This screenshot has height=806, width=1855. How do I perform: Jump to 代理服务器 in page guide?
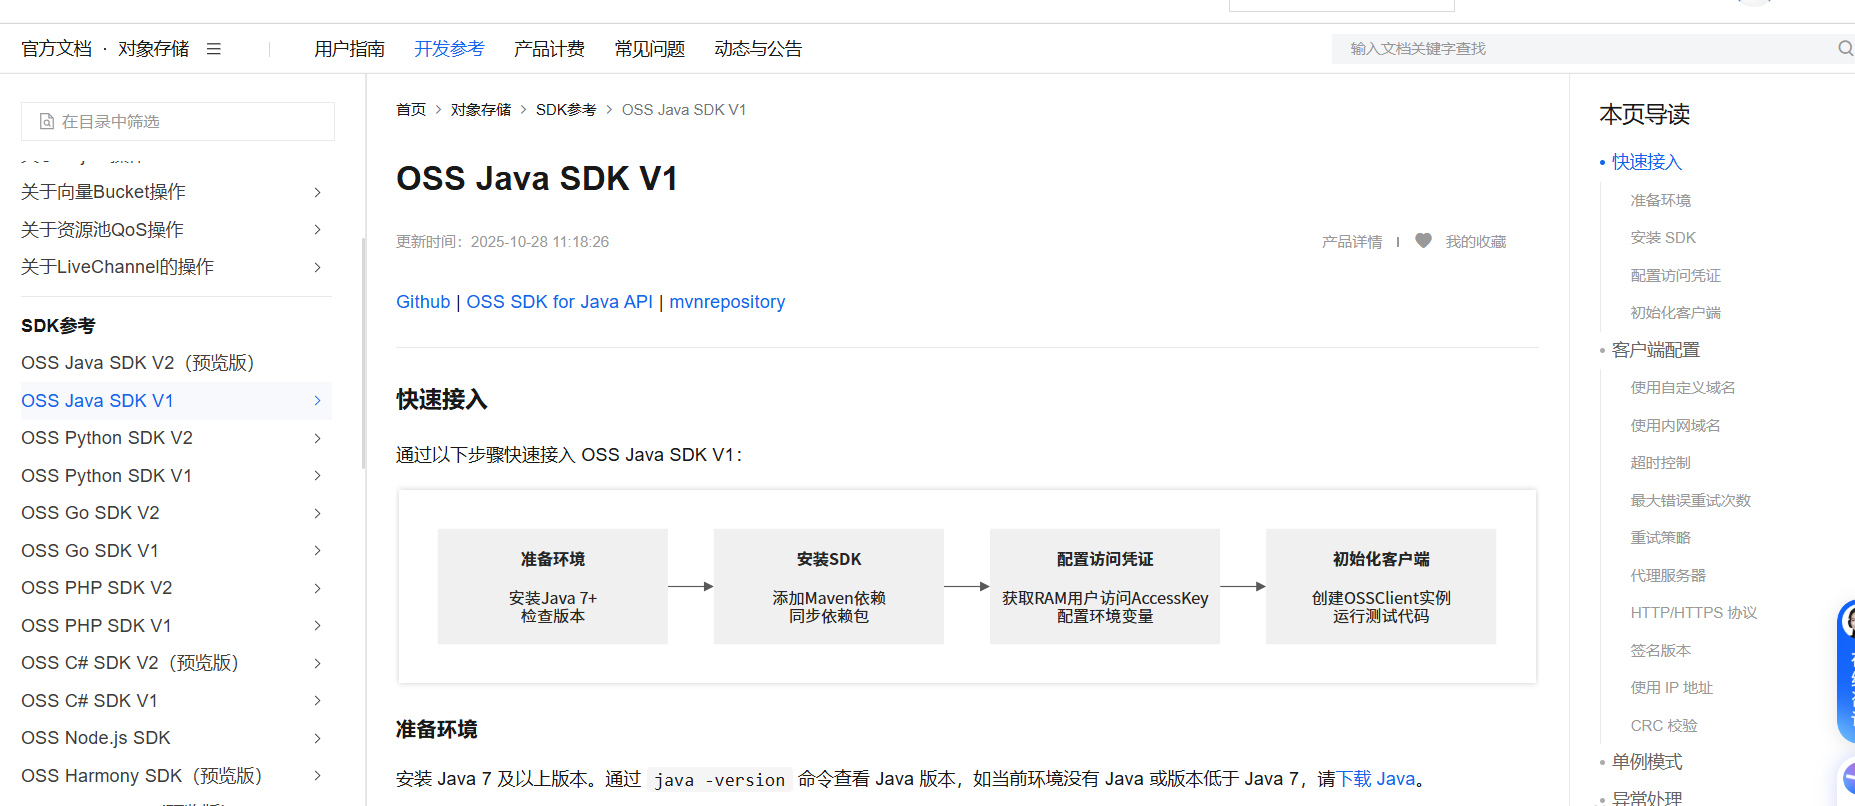point(1669,576)
